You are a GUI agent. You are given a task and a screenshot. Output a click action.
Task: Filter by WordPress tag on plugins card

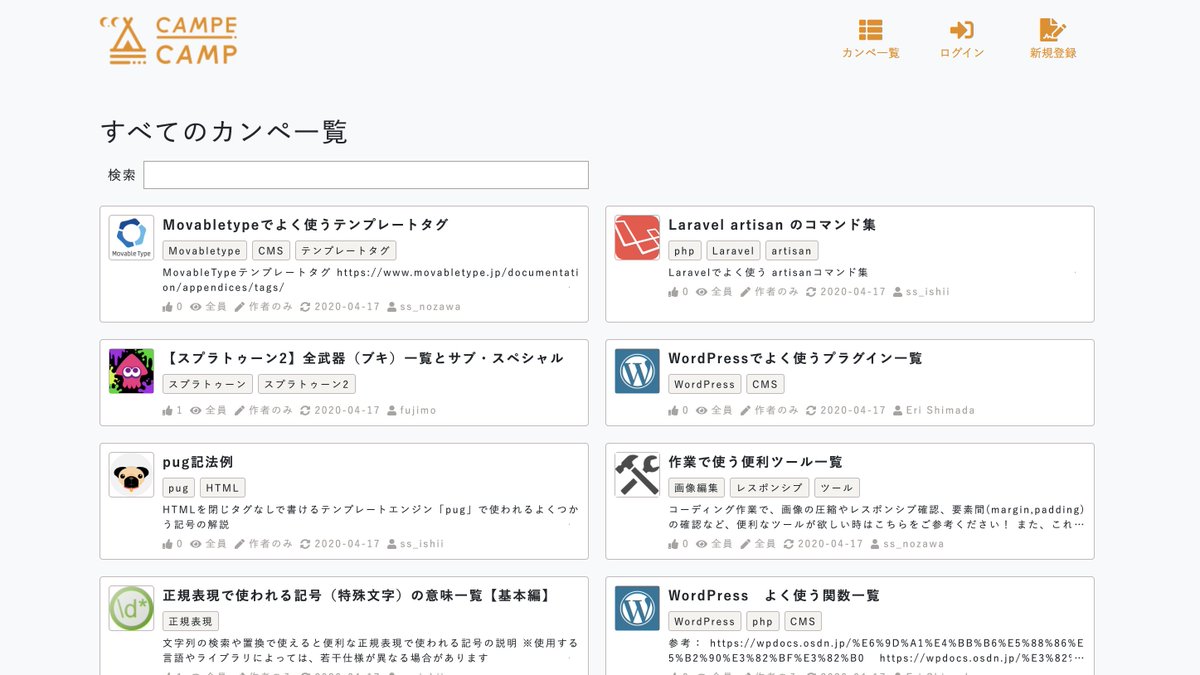point(704,384)
